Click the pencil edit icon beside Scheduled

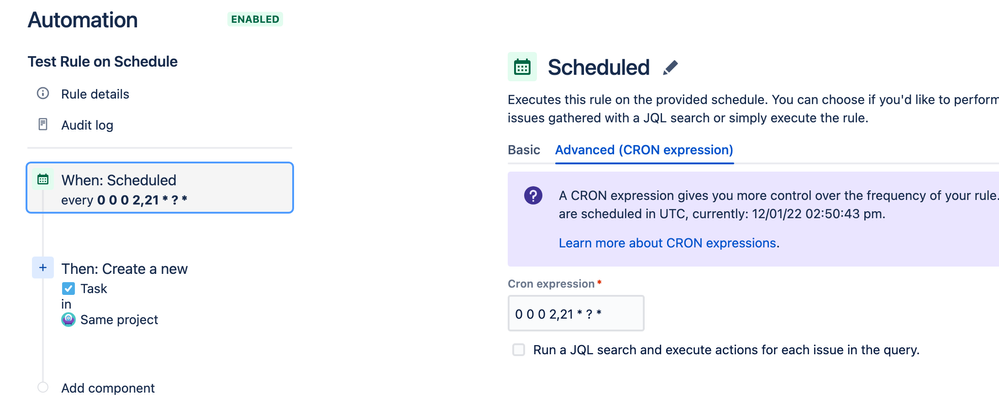click(670, 67)
